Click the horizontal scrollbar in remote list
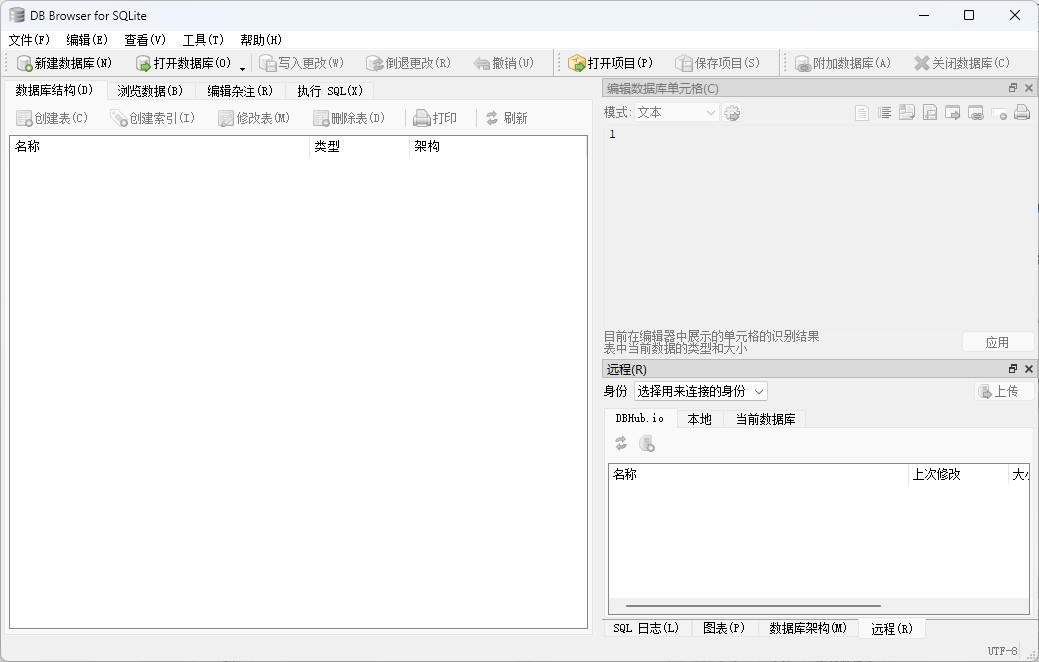The height and width of the screenshot is (662, 1039). tap(753, 606)
